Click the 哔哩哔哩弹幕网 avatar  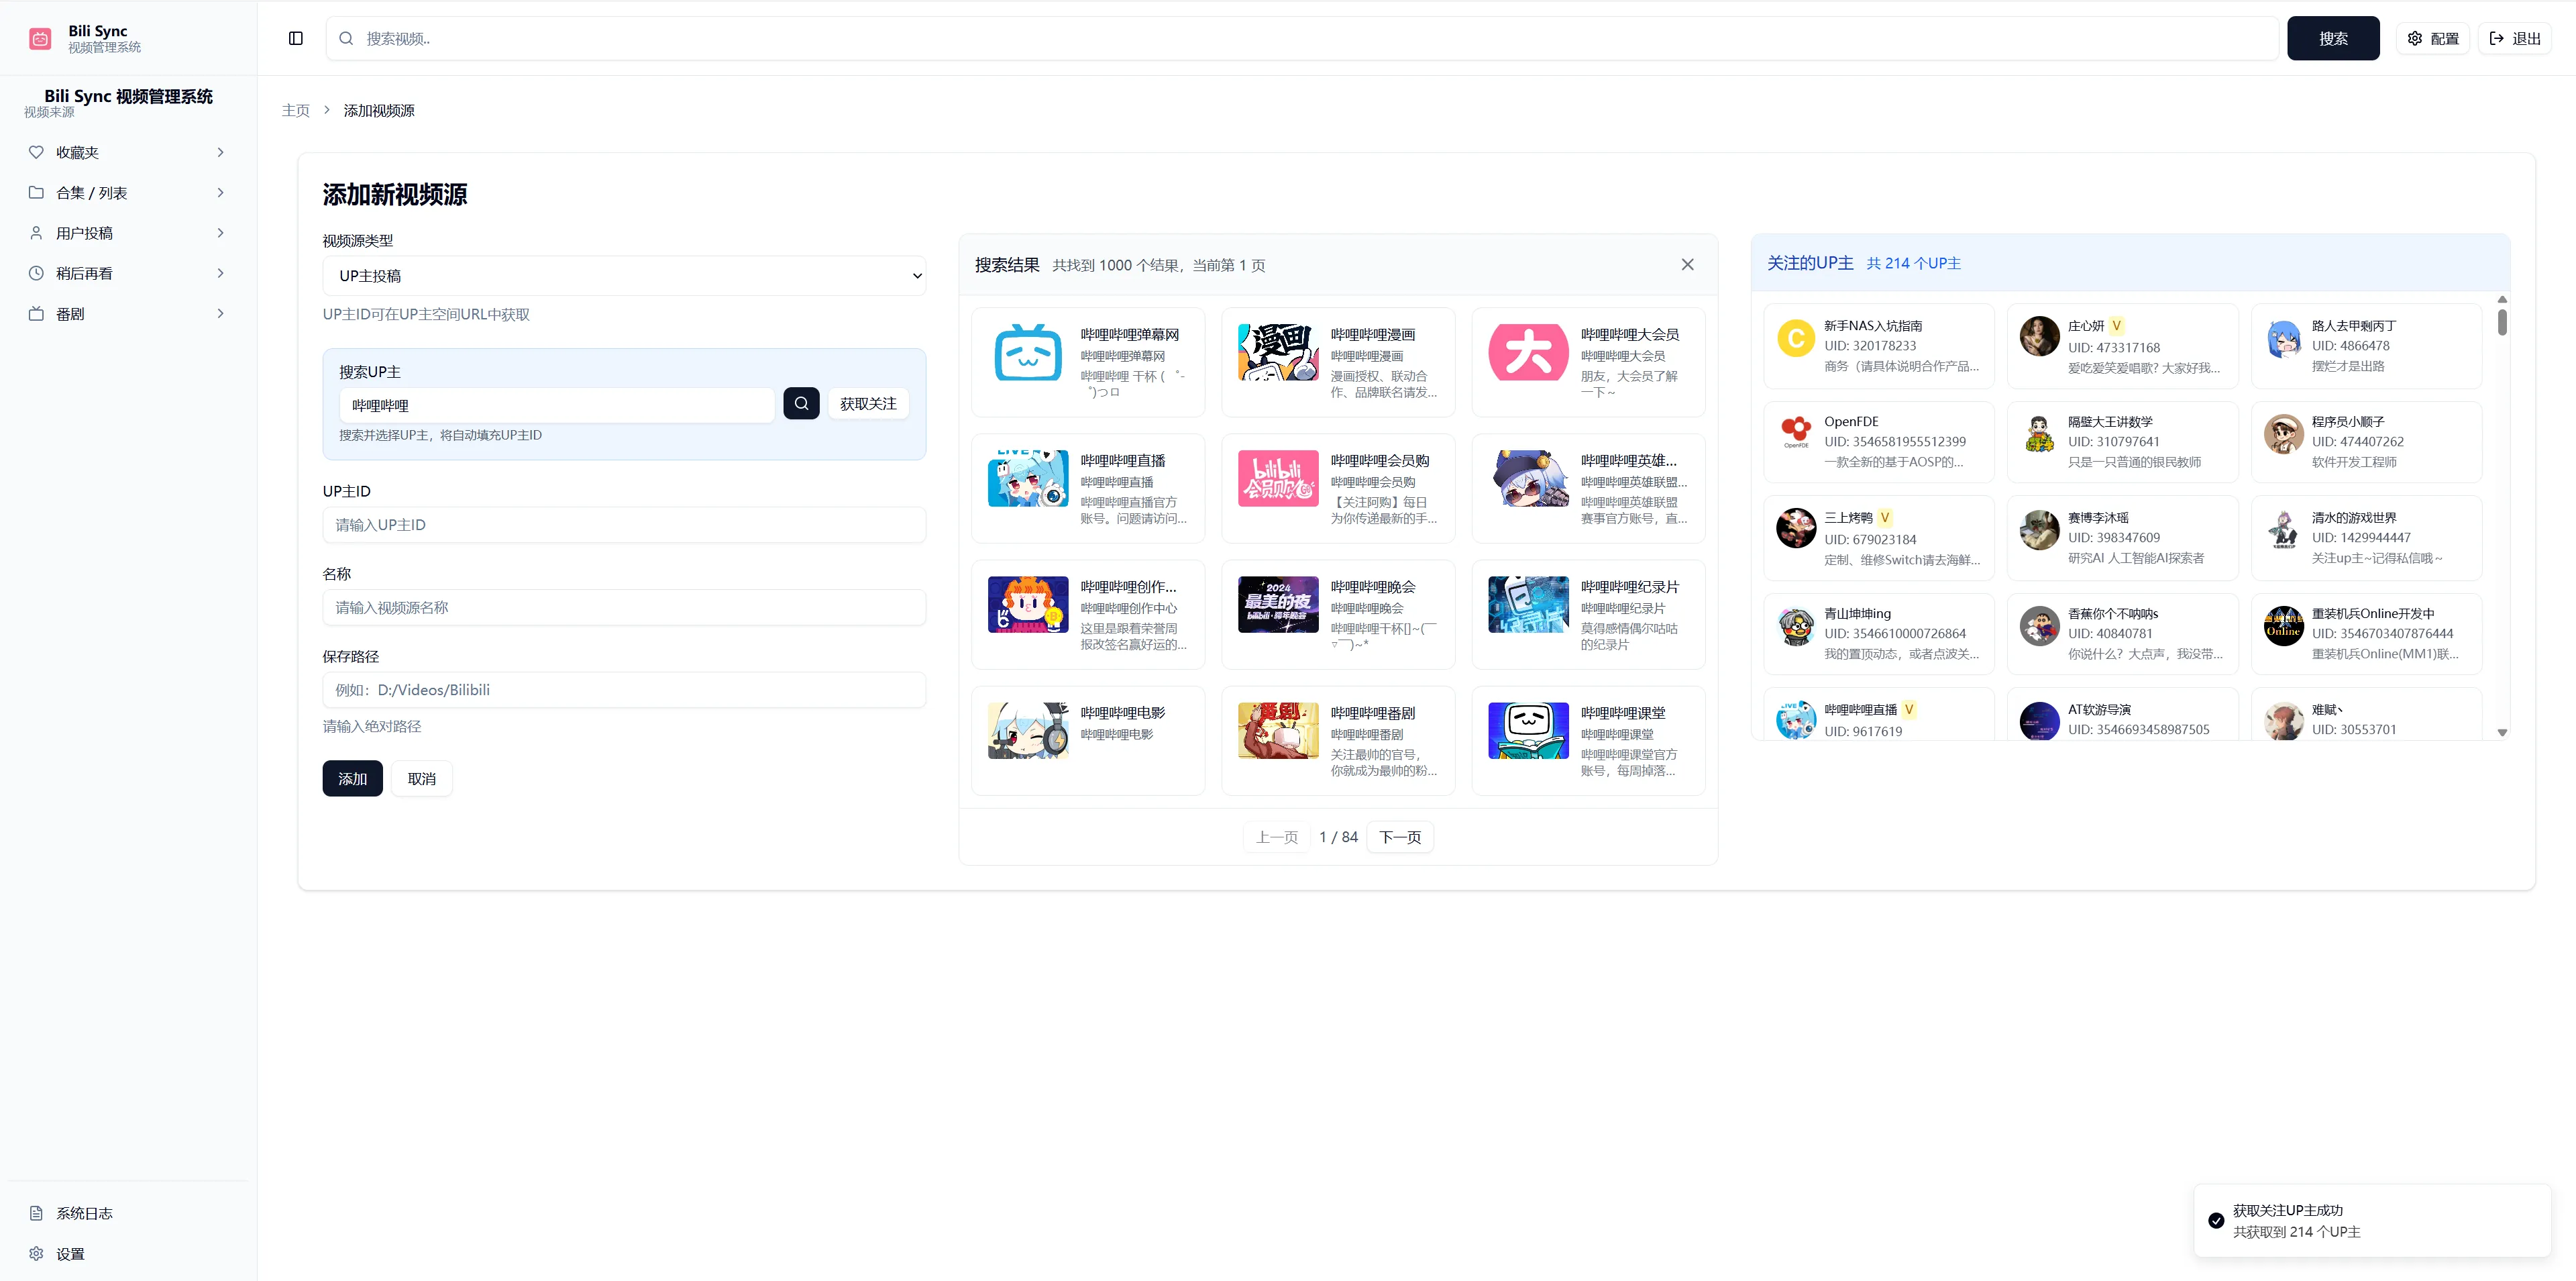[1028, 352]
